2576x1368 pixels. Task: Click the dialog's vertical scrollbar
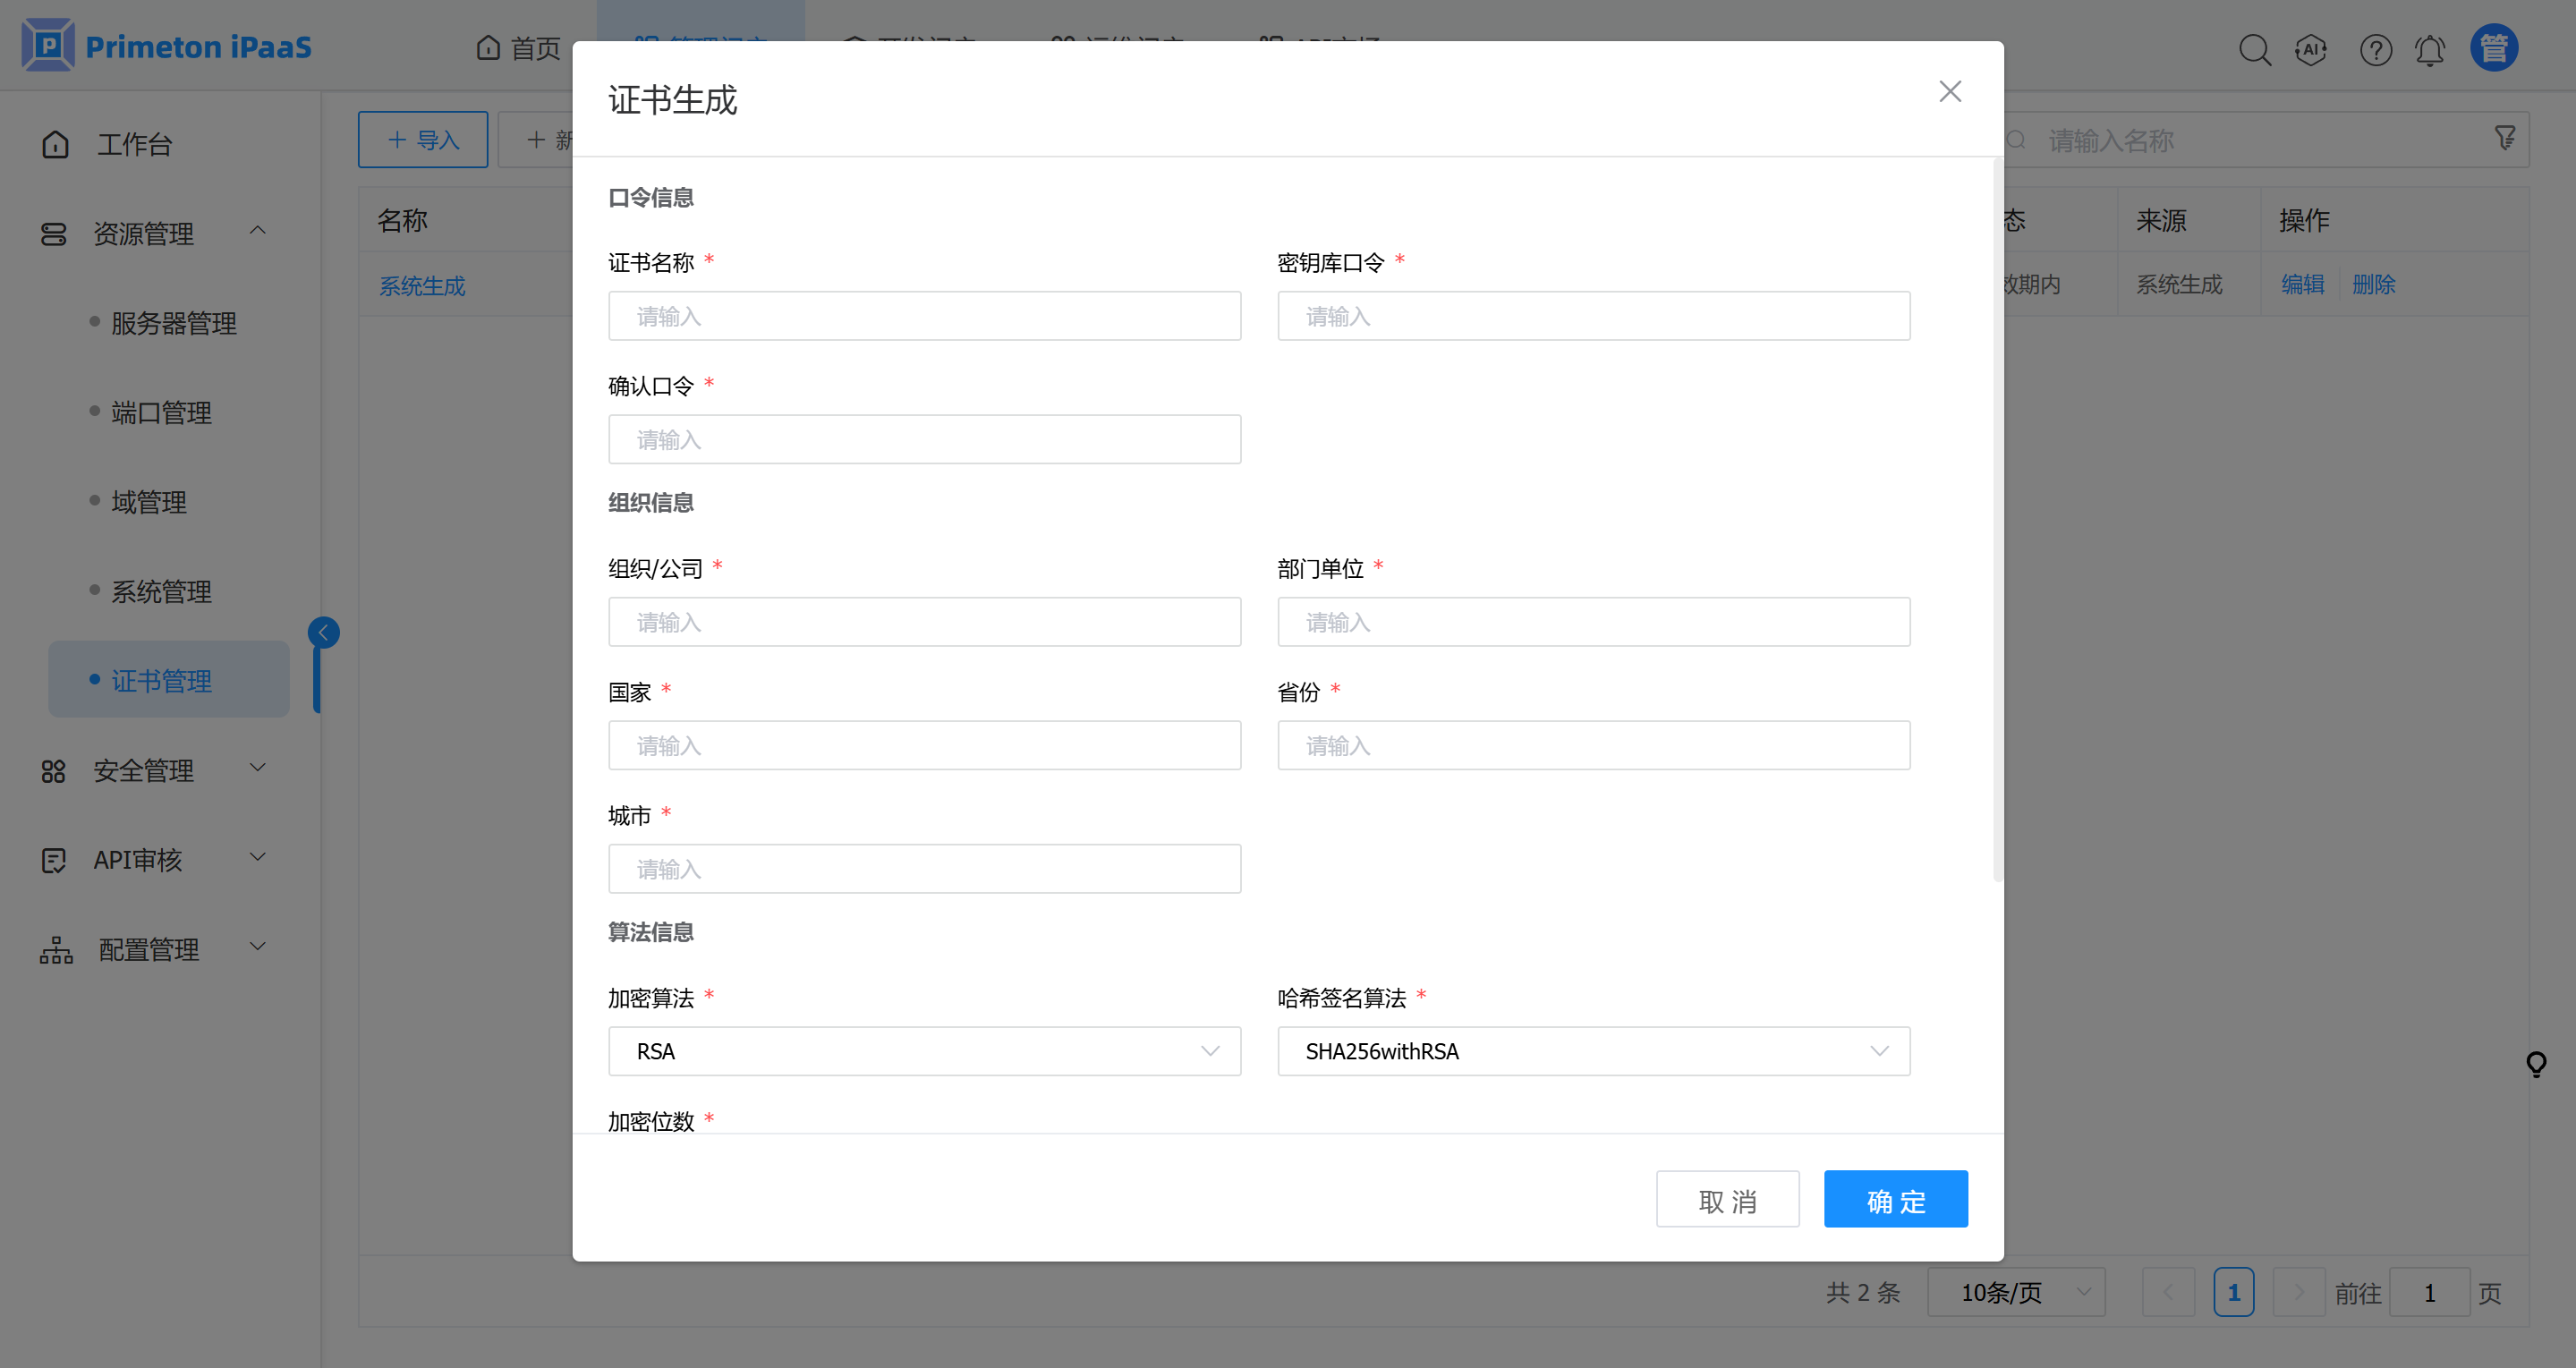[x=1996, y=520]
